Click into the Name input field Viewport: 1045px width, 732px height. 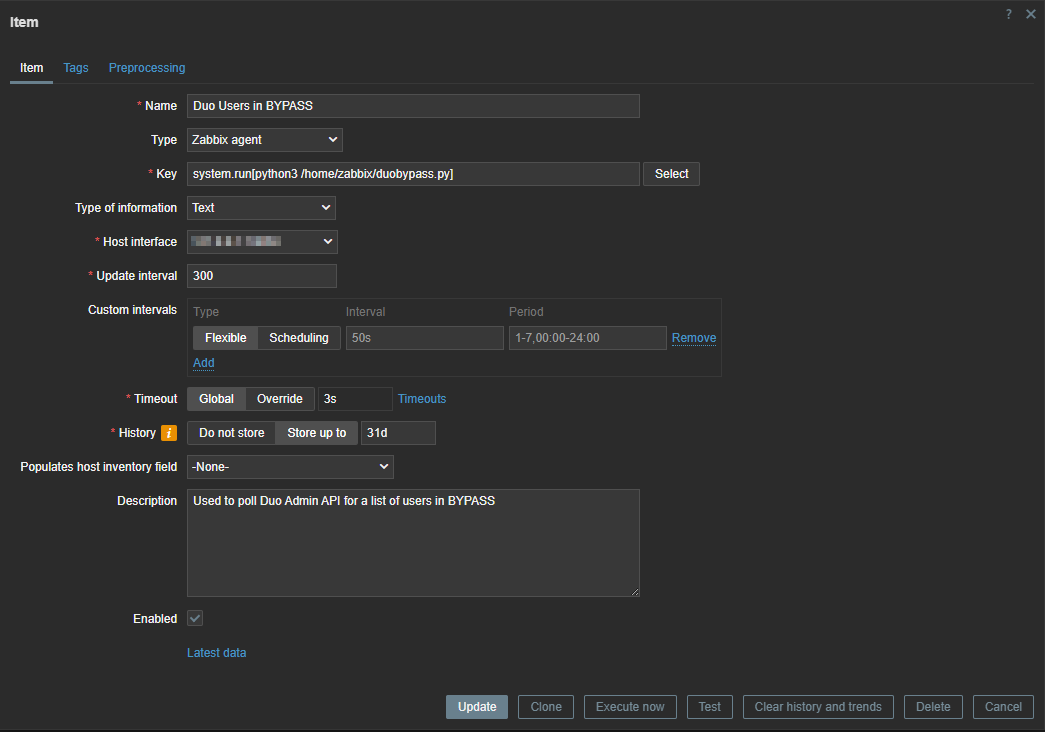[412, 106]
